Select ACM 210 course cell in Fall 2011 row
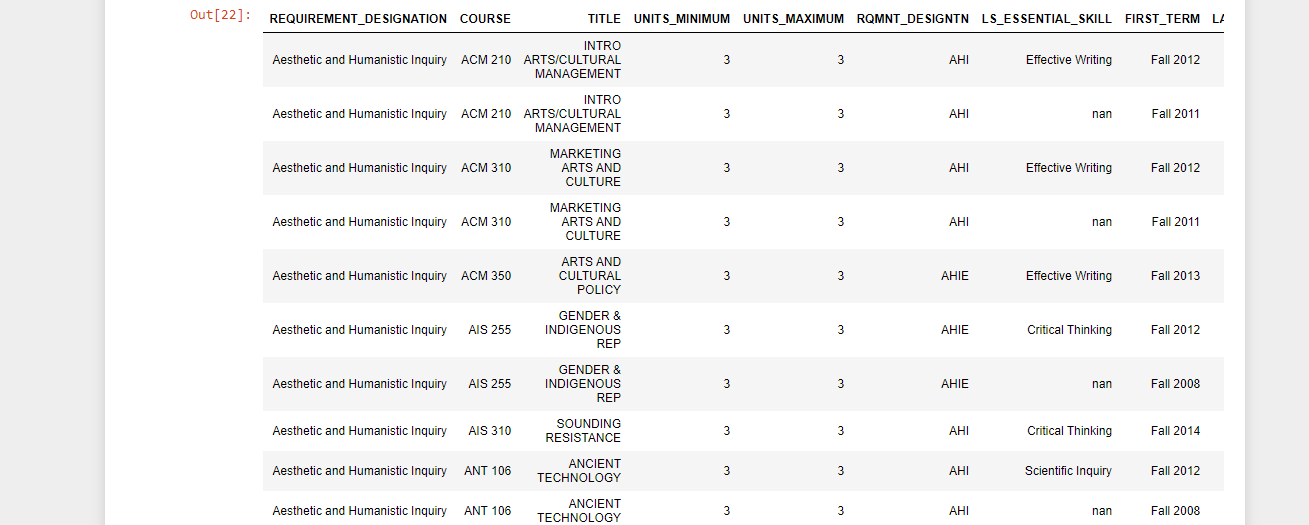The height and width of the screenshot is (525, 1309). 486,114
